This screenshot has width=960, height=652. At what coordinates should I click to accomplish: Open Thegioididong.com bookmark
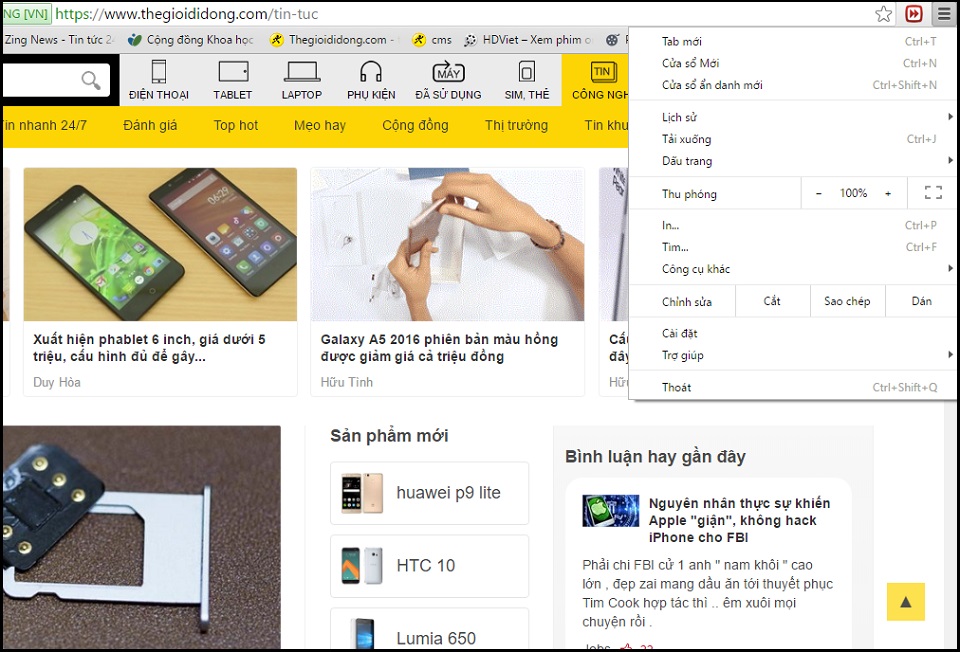(x=332, y=40)
